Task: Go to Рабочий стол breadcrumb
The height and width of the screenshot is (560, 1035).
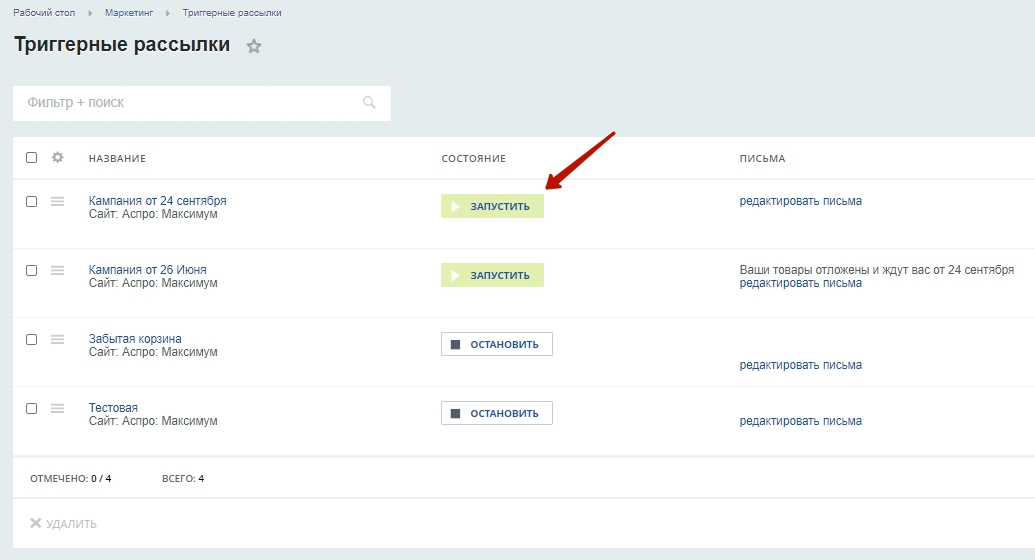Action: click(x=45, y=13)
